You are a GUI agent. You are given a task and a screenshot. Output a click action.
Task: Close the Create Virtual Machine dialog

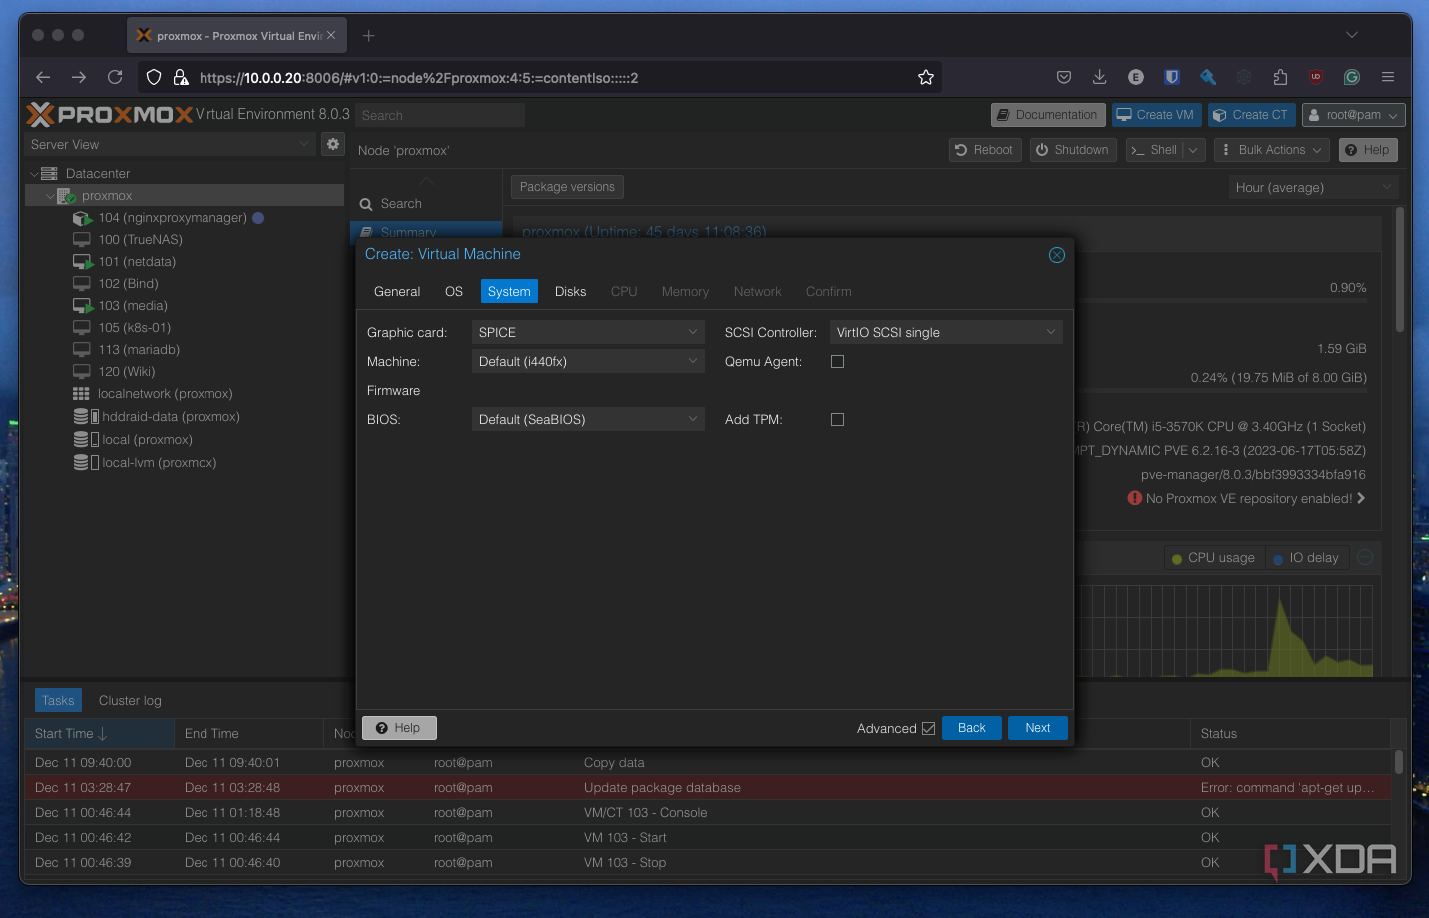[x=1056, y=255]
